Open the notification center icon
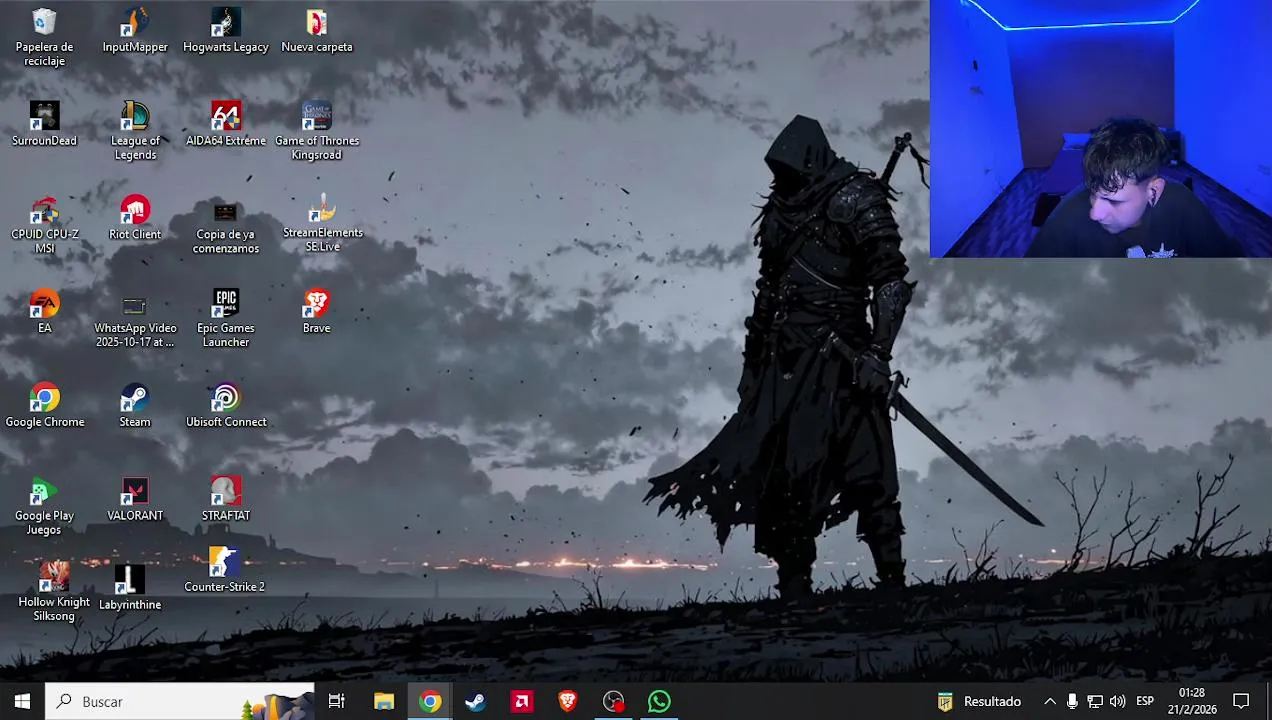This screenshot has width=1272, height=720. click(1241, 702)
